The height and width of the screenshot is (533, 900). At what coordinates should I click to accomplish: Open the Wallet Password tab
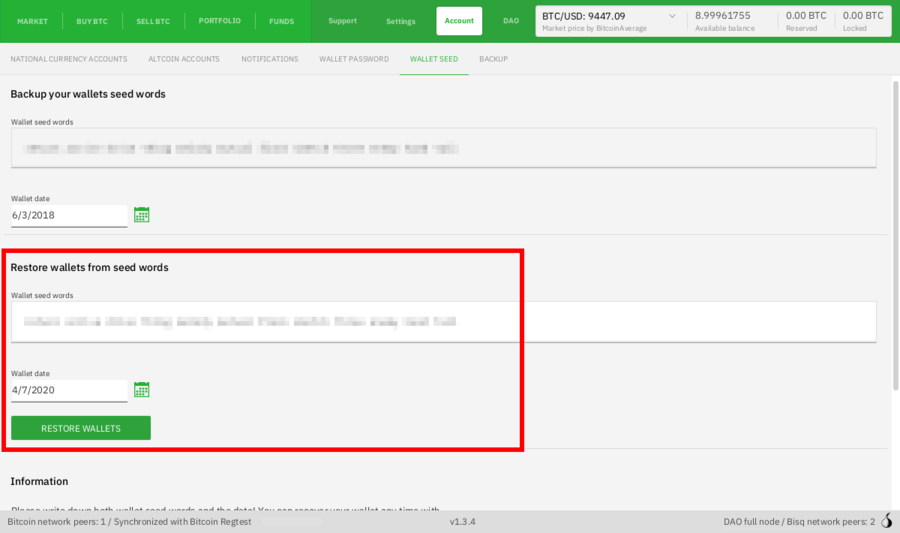[x=354, y=59]
